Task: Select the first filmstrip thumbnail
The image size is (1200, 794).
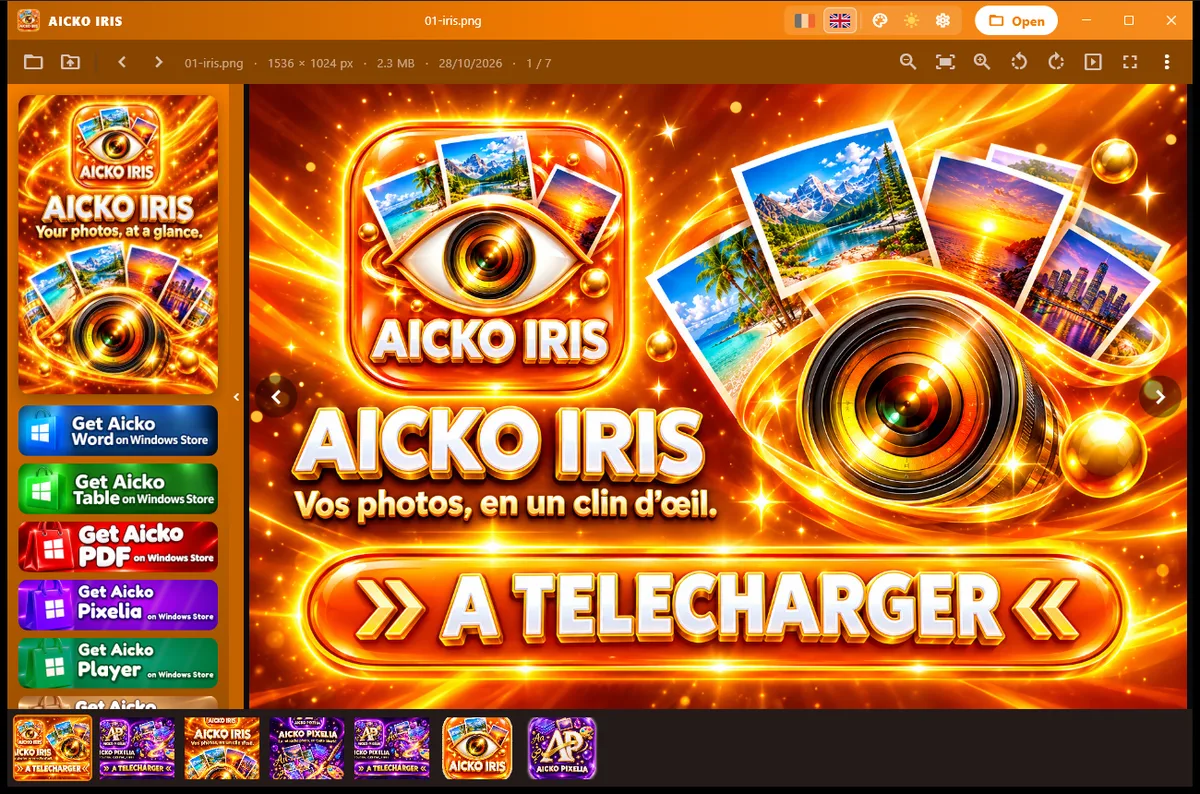Action: click(52, 748)
